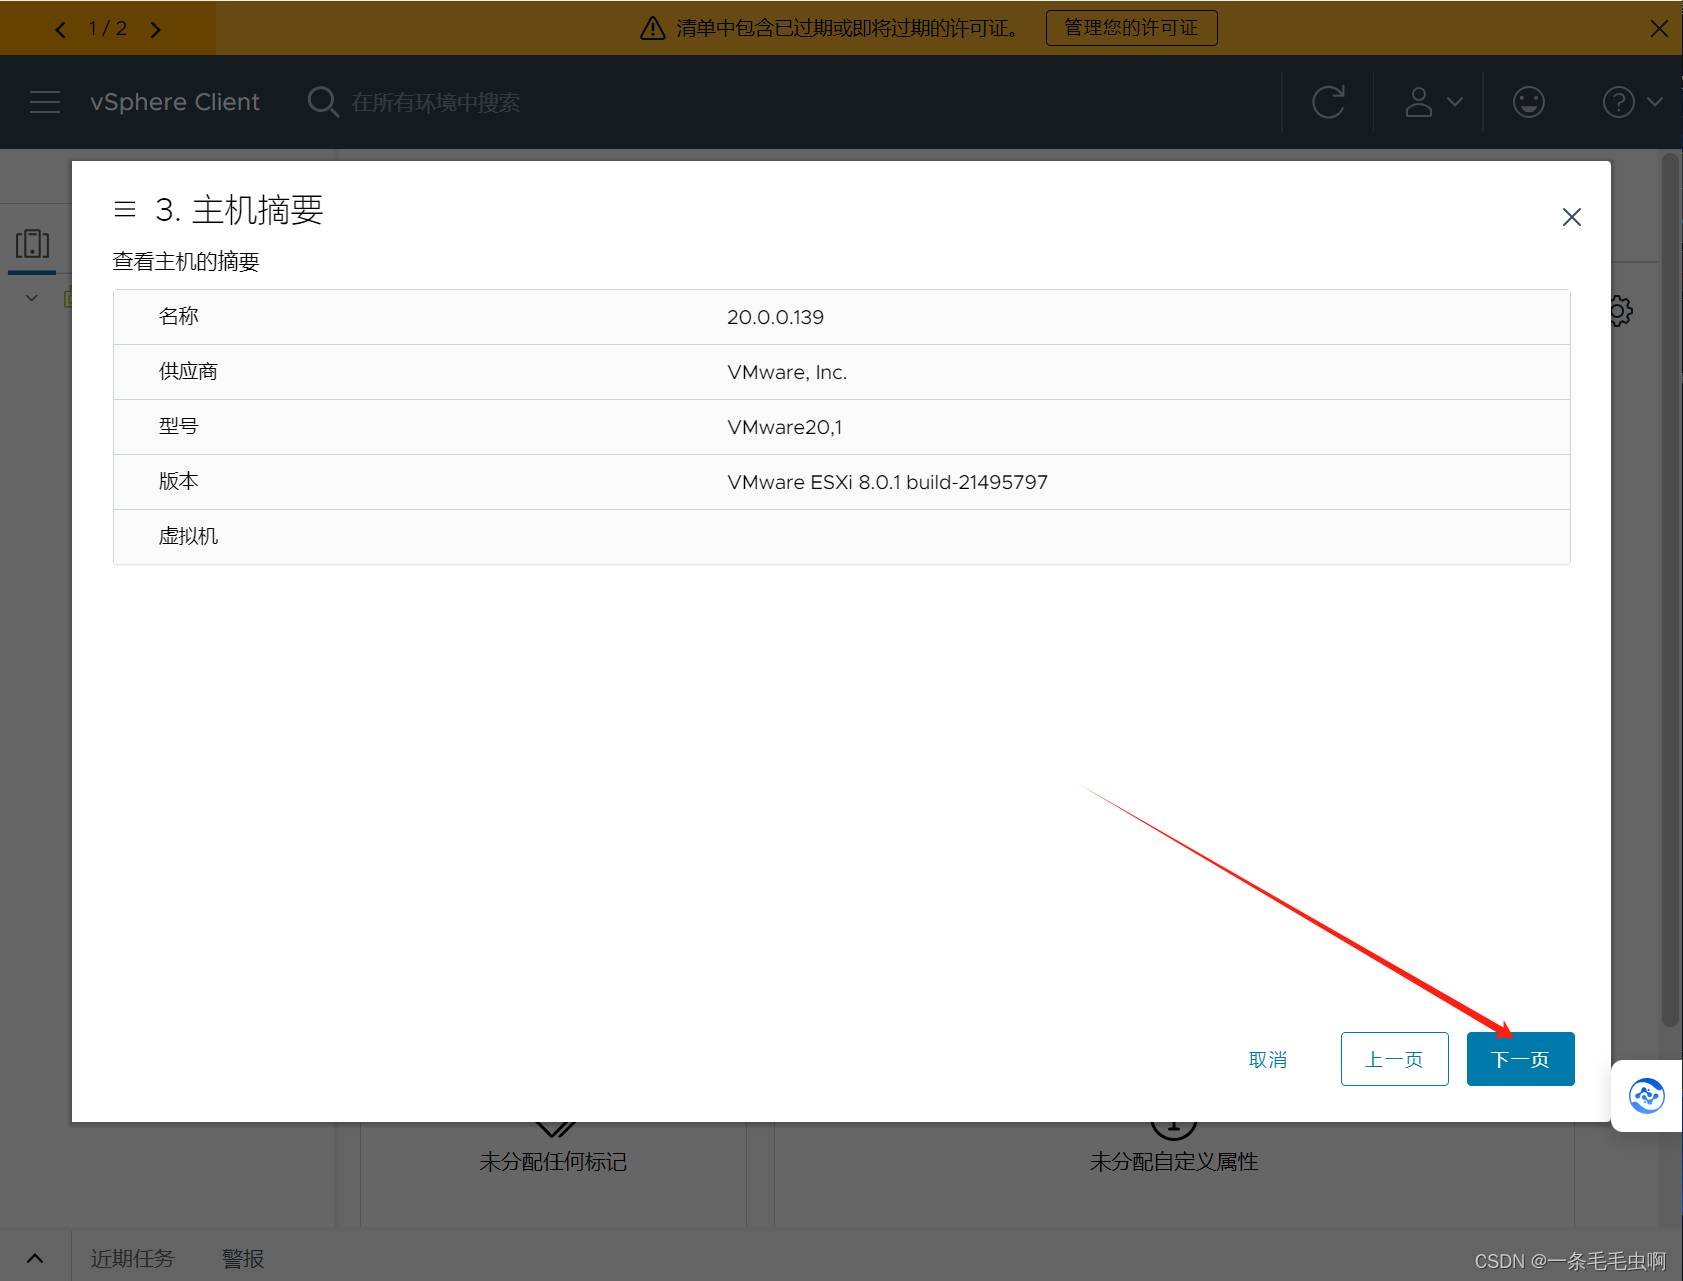Click the refresh icon in header
1683x1281 pixels.
pyautogui.click(x=1328, y=102)
